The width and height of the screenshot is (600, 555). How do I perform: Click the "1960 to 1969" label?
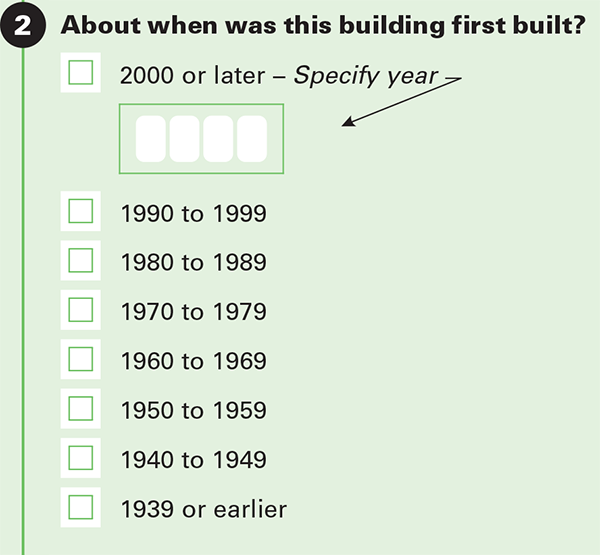[194, 361]
